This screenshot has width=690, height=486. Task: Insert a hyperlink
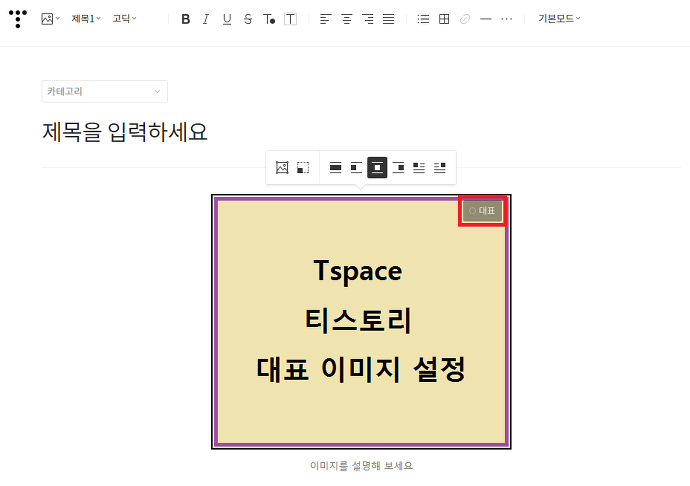(465, 19)
